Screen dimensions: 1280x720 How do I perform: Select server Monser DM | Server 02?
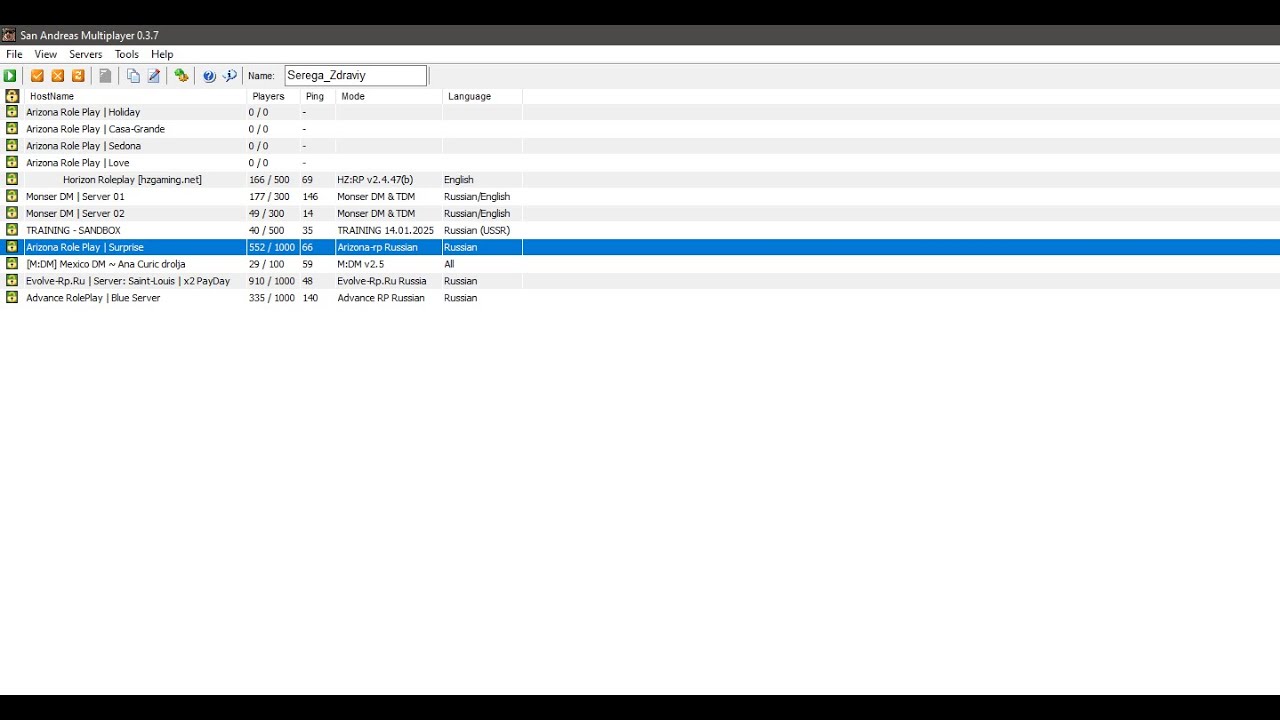(x=75, y=213)
